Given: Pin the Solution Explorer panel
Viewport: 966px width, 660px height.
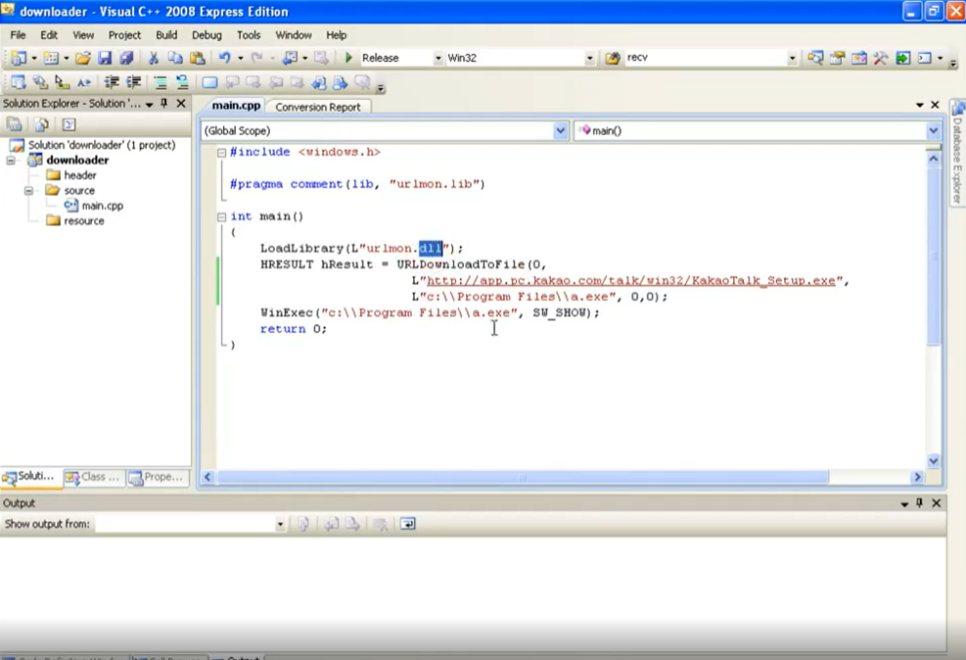Looking at the screenshot, I should point(164,103).
